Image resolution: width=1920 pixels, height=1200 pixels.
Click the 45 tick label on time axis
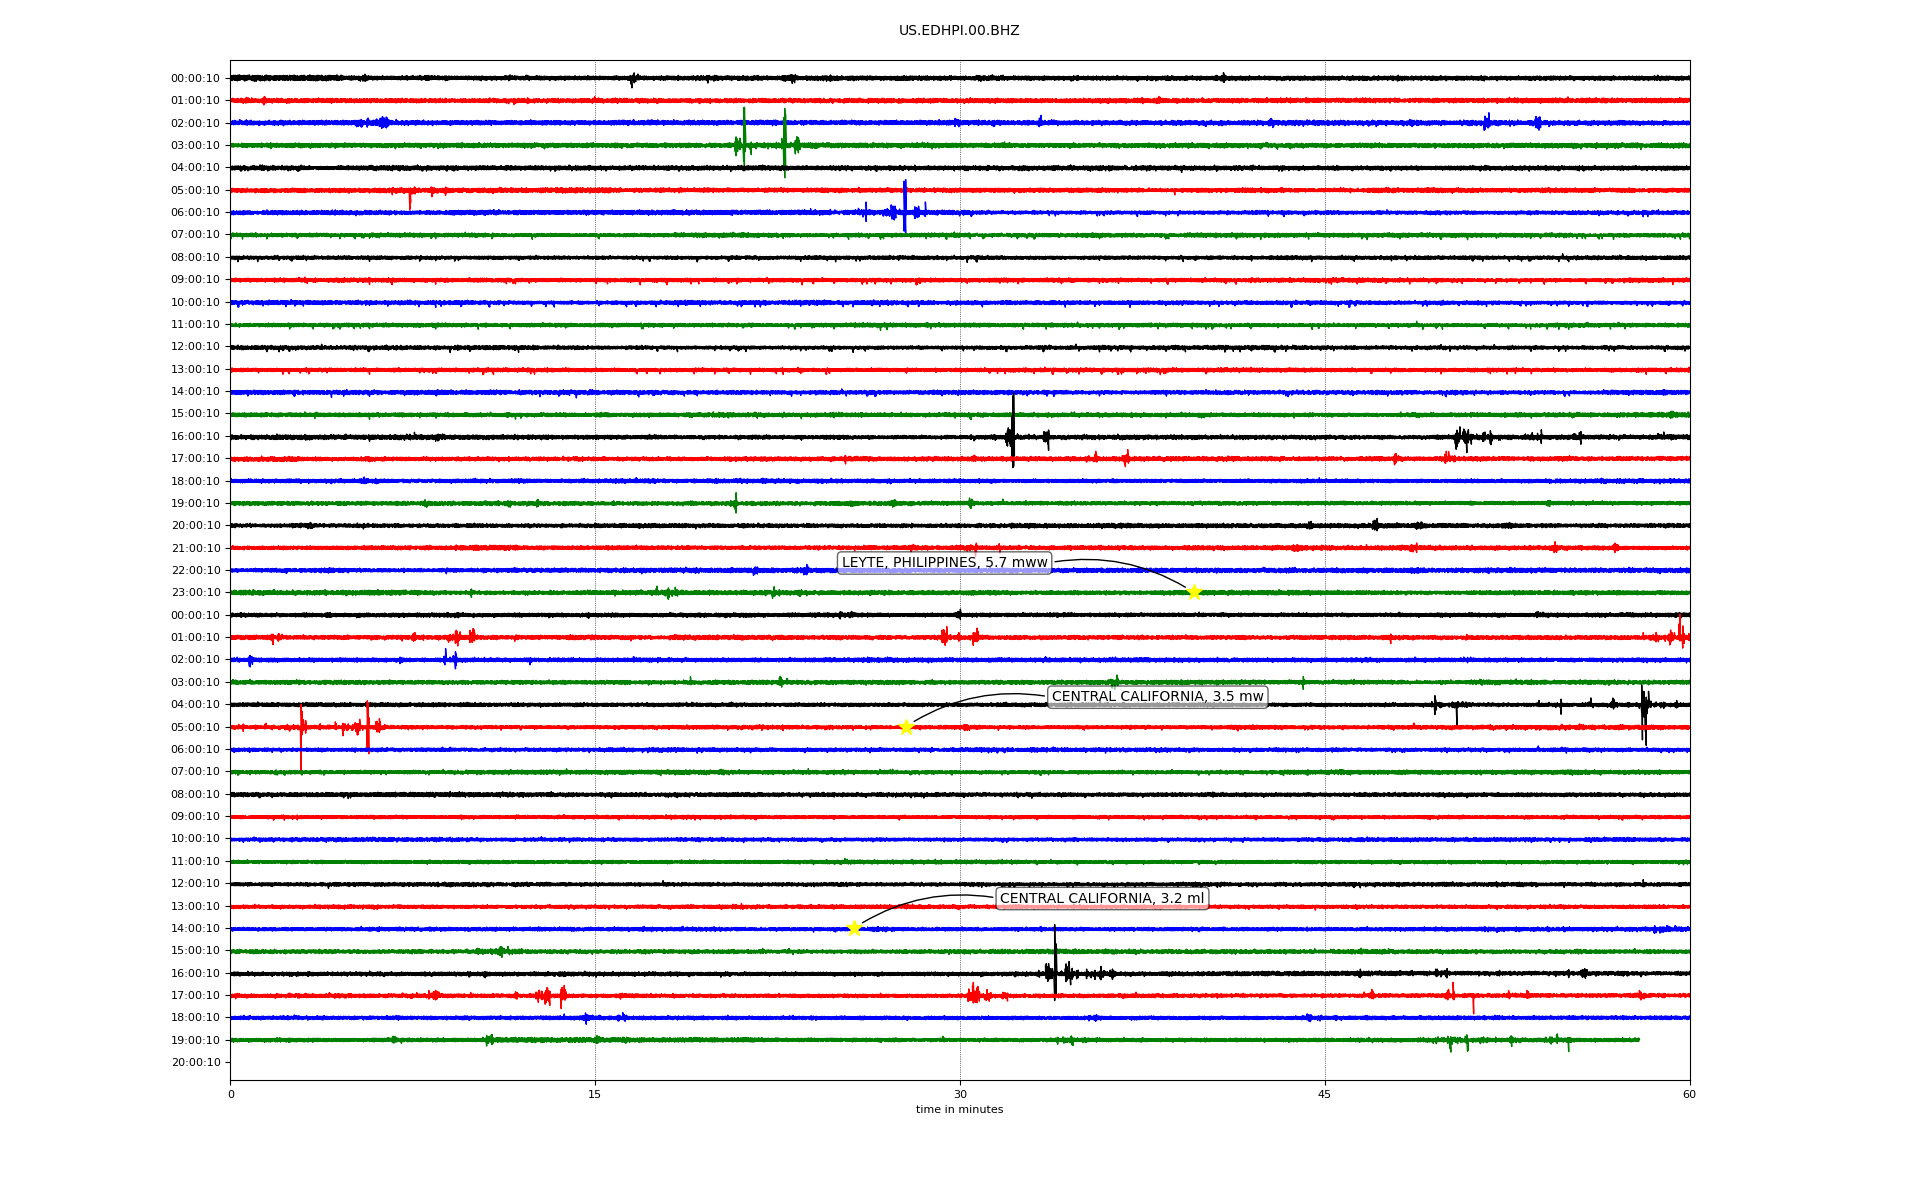tap(1325, 1094)
